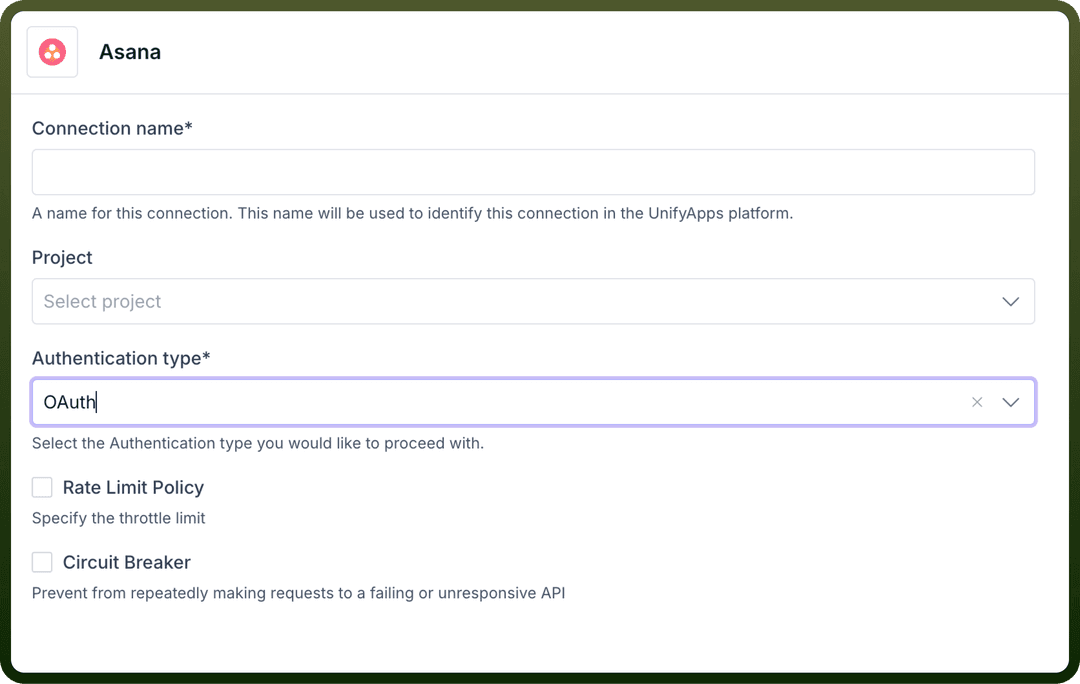Click the Rate Limit Policy label
The image size is (1080, 684).
click(134, 488)
